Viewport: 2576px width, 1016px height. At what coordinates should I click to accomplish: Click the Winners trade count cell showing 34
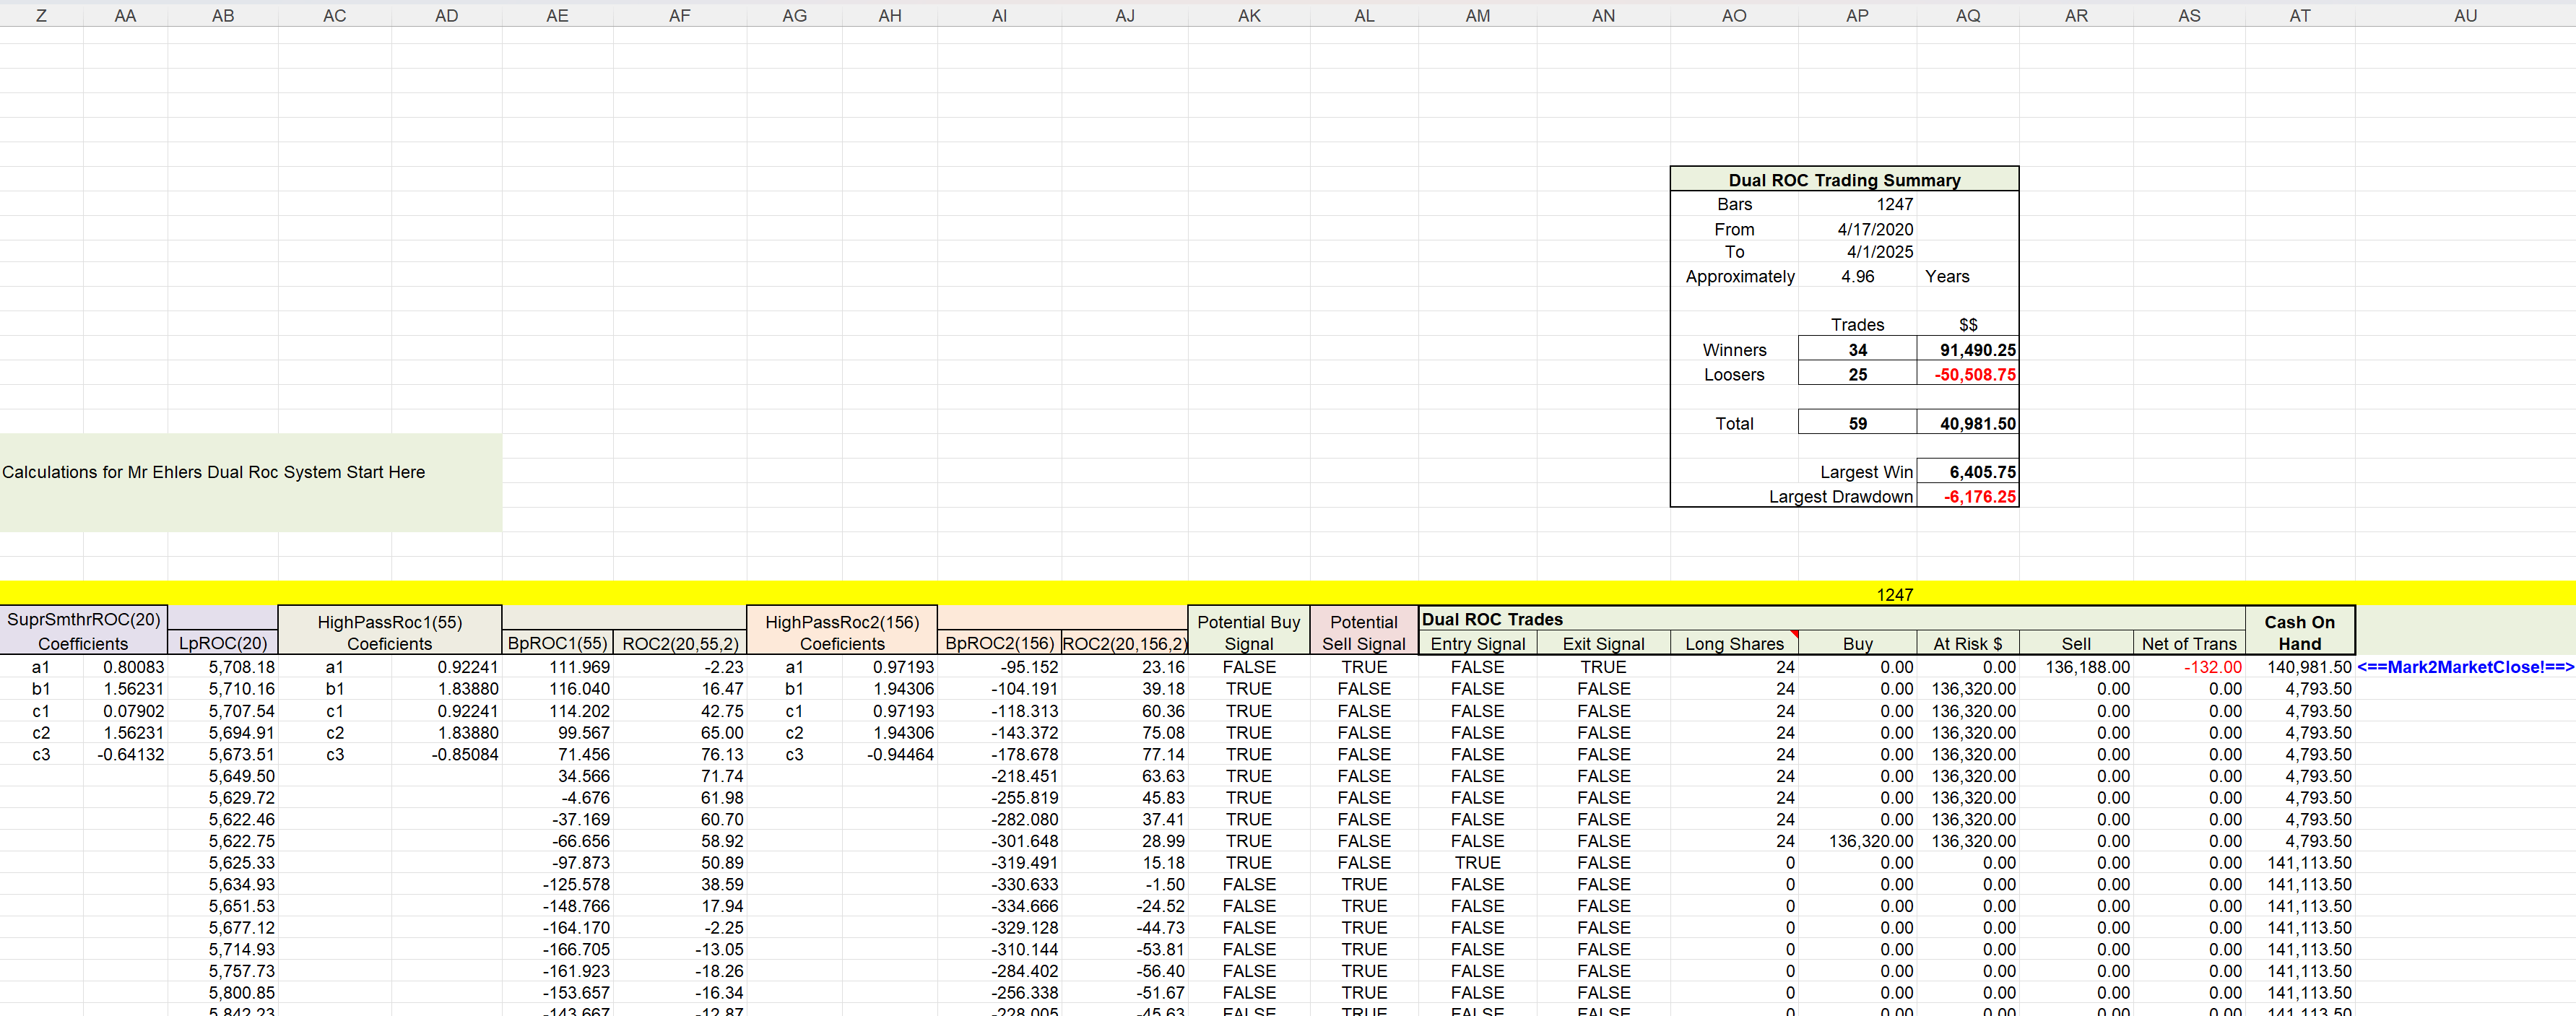(x=1857, y=349)
